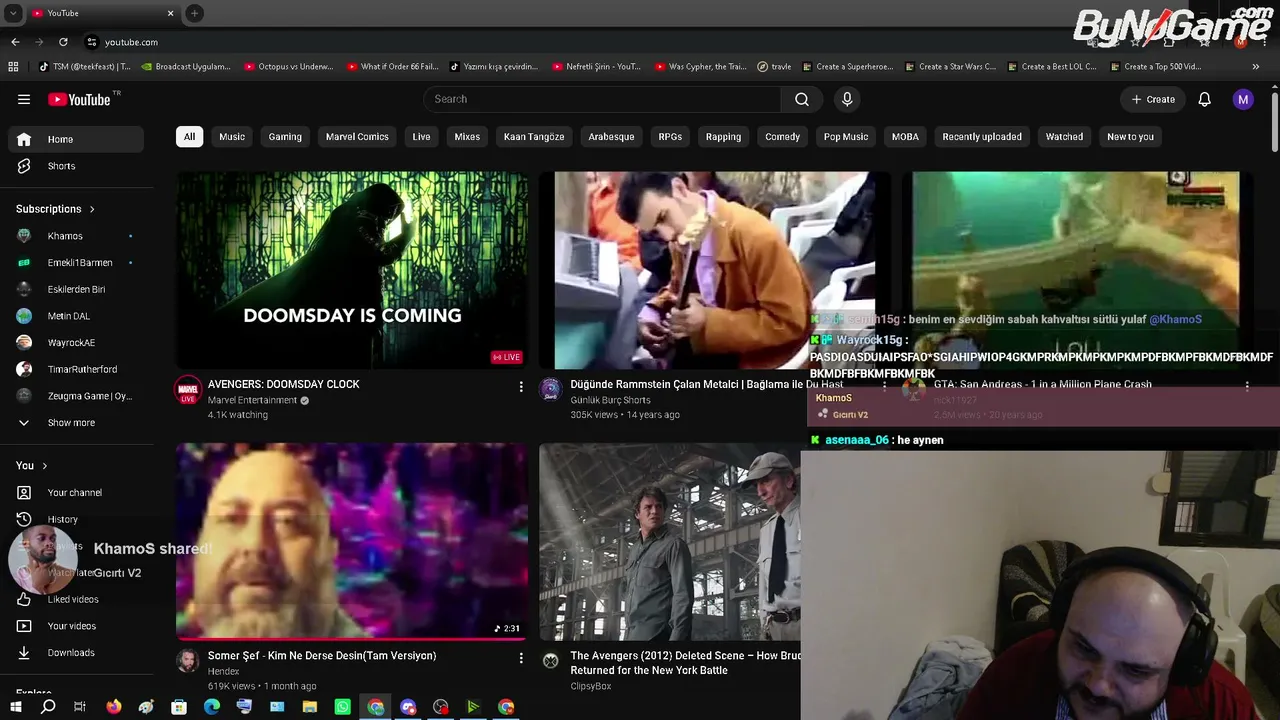The height and width of the screenshot is (720, 1280).
Task: Open Liked videos in the sidebar
Action: pos(76,599)
